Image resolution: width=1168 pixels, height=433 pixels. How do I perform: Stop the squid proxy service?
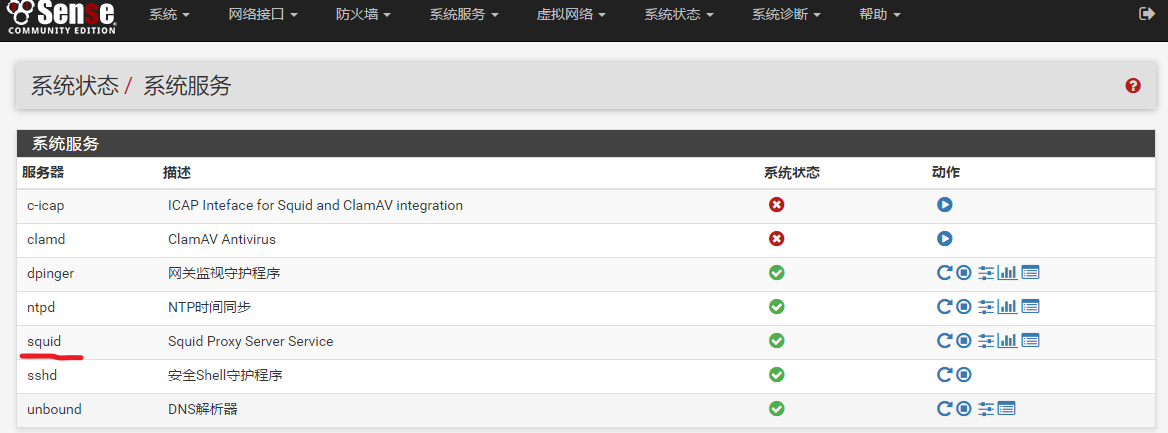963,341
